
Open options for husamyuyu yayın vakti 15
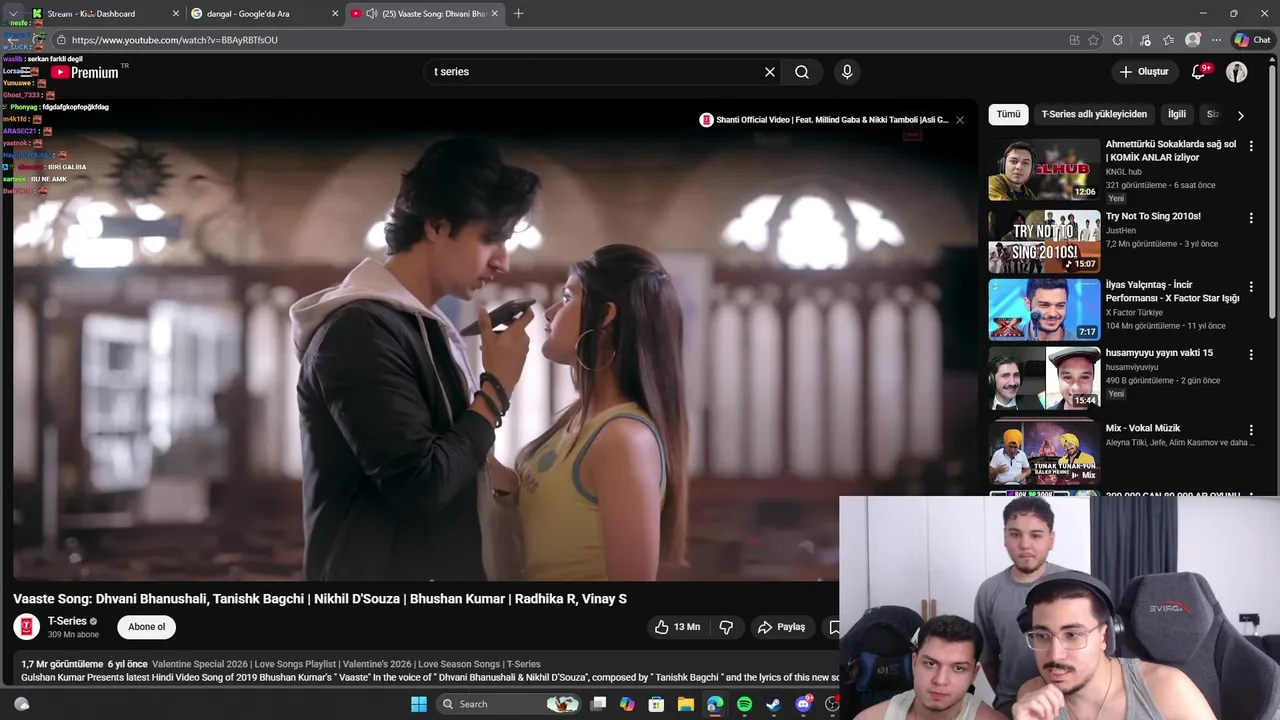[x=1250, y=355]
